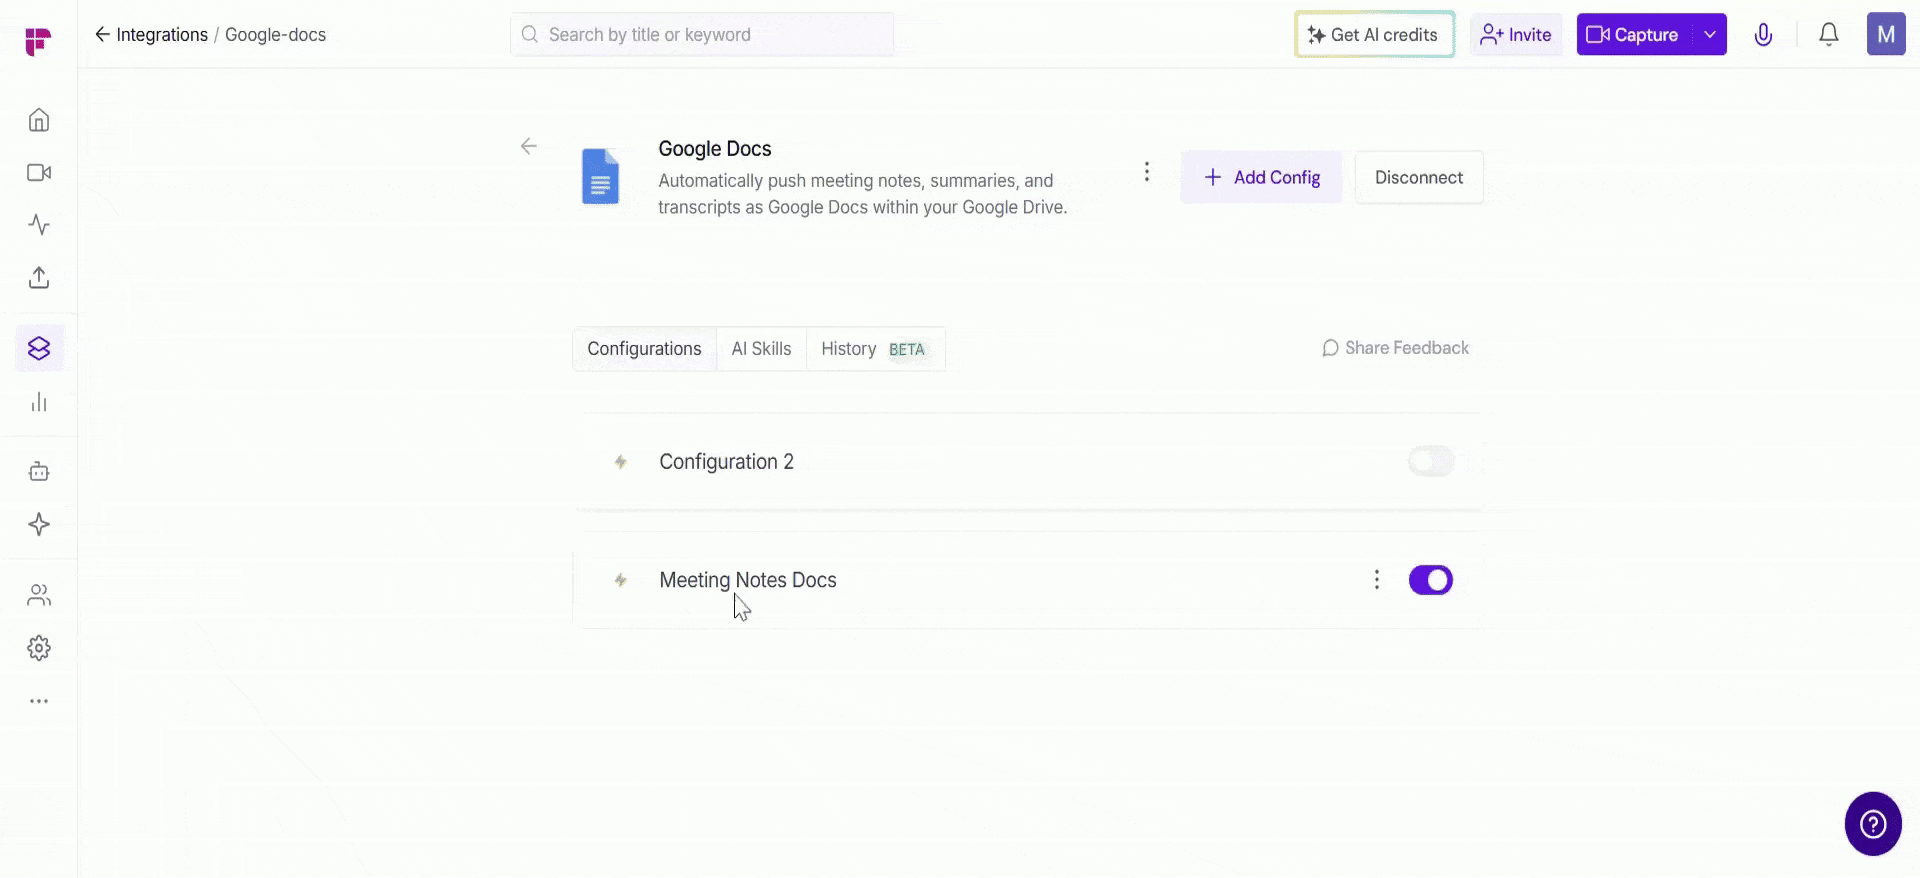Open the Team members icon in sidebar
Image resolution: width=1920 pixels, height=878 pixels.
39,596
